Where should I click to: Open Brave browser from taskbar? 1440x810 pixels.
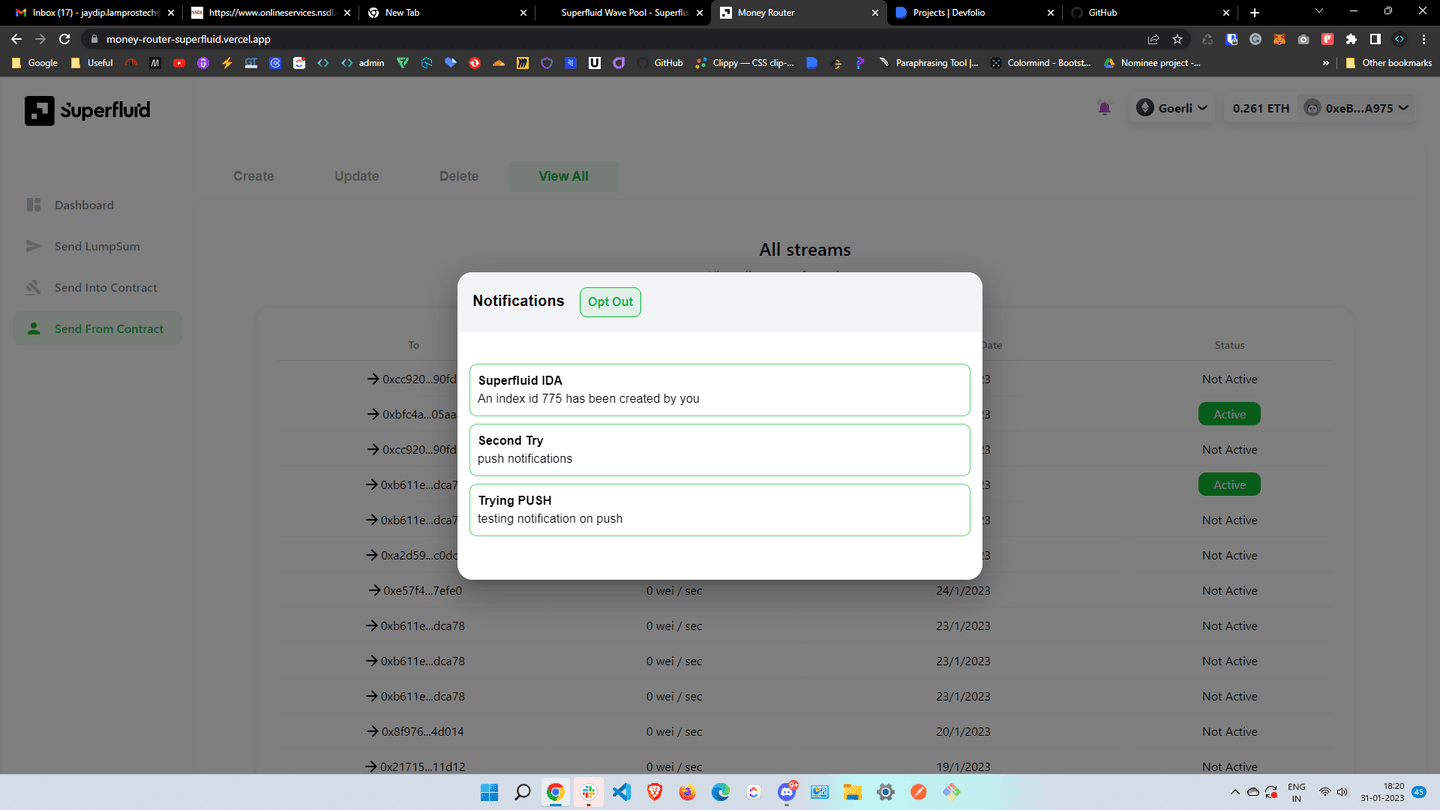coord(654,792)
